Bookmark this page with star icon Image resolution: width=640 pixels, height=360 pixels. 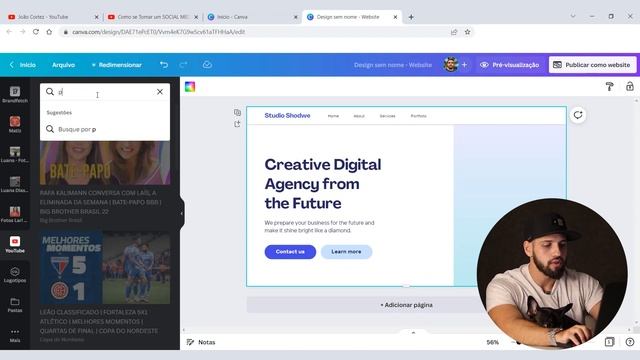coord(467,32)
